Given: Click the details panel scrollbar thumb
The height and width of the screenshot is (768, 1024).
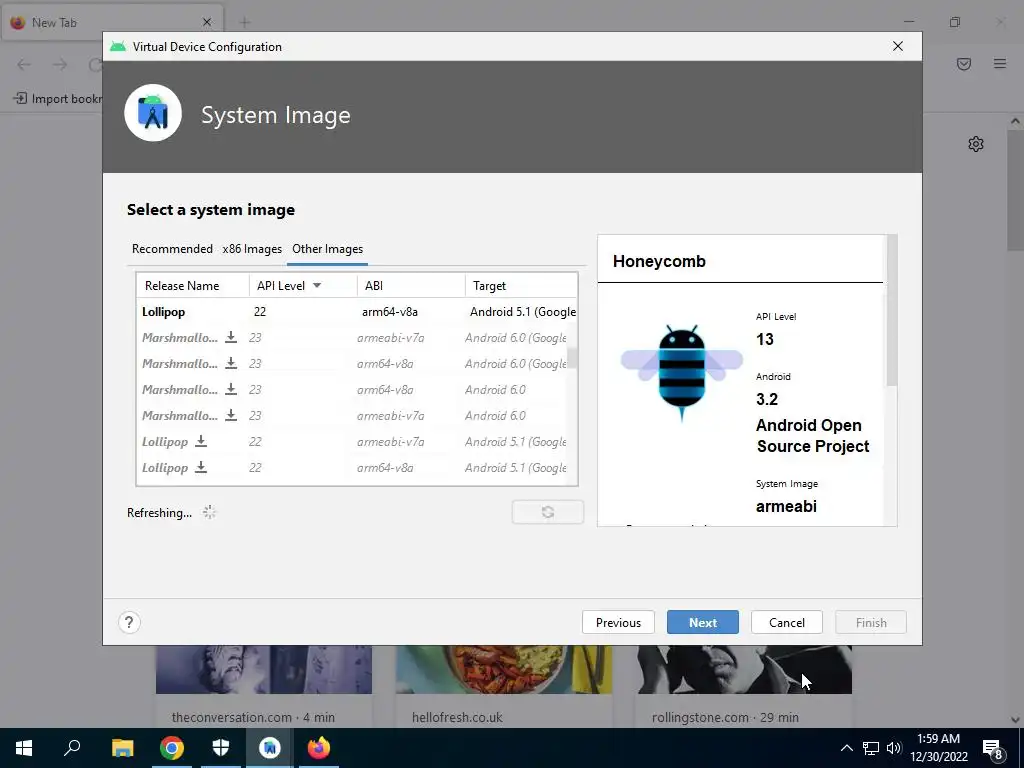Looking at the screenshot, I should tap(891, 312).
